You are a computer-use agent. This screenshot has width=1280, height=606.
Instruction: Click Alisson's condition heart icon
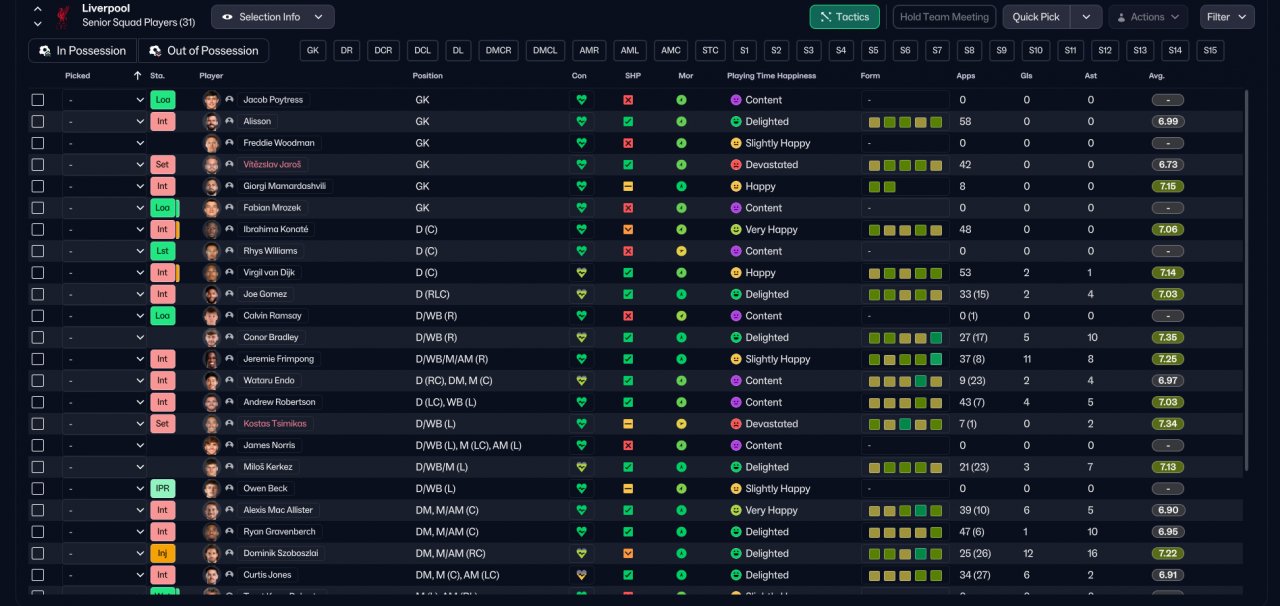click(x=580, y=121)
